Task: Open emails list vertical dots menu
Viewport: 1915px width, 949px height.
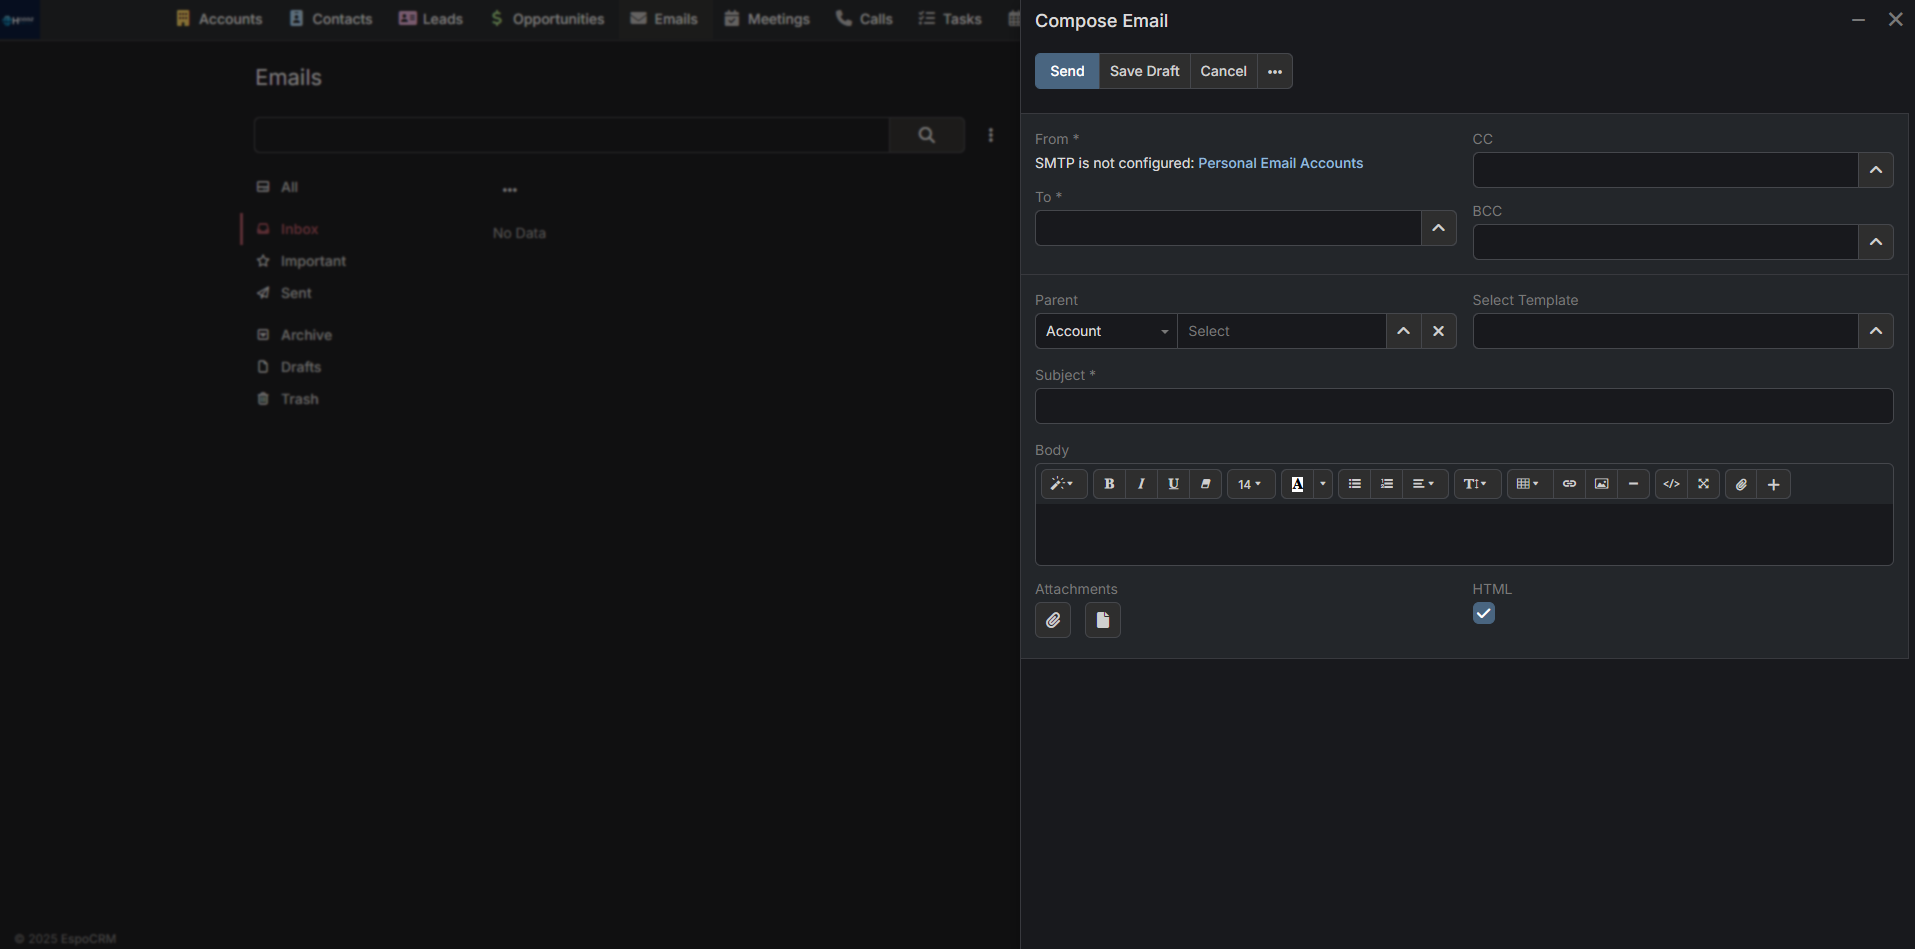Action: pyautogui.click(x=991, y=135)
